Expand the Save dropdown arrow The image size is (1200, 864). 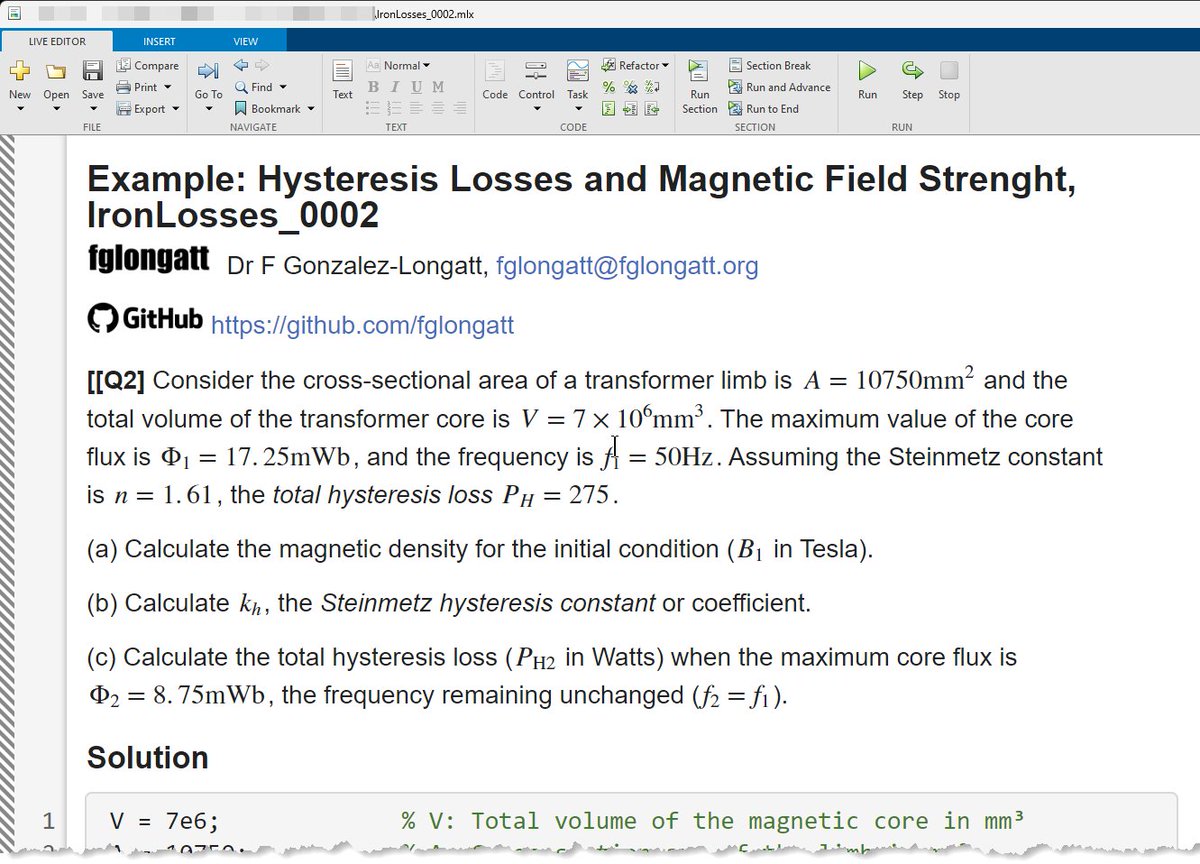(x=93, y=109)
